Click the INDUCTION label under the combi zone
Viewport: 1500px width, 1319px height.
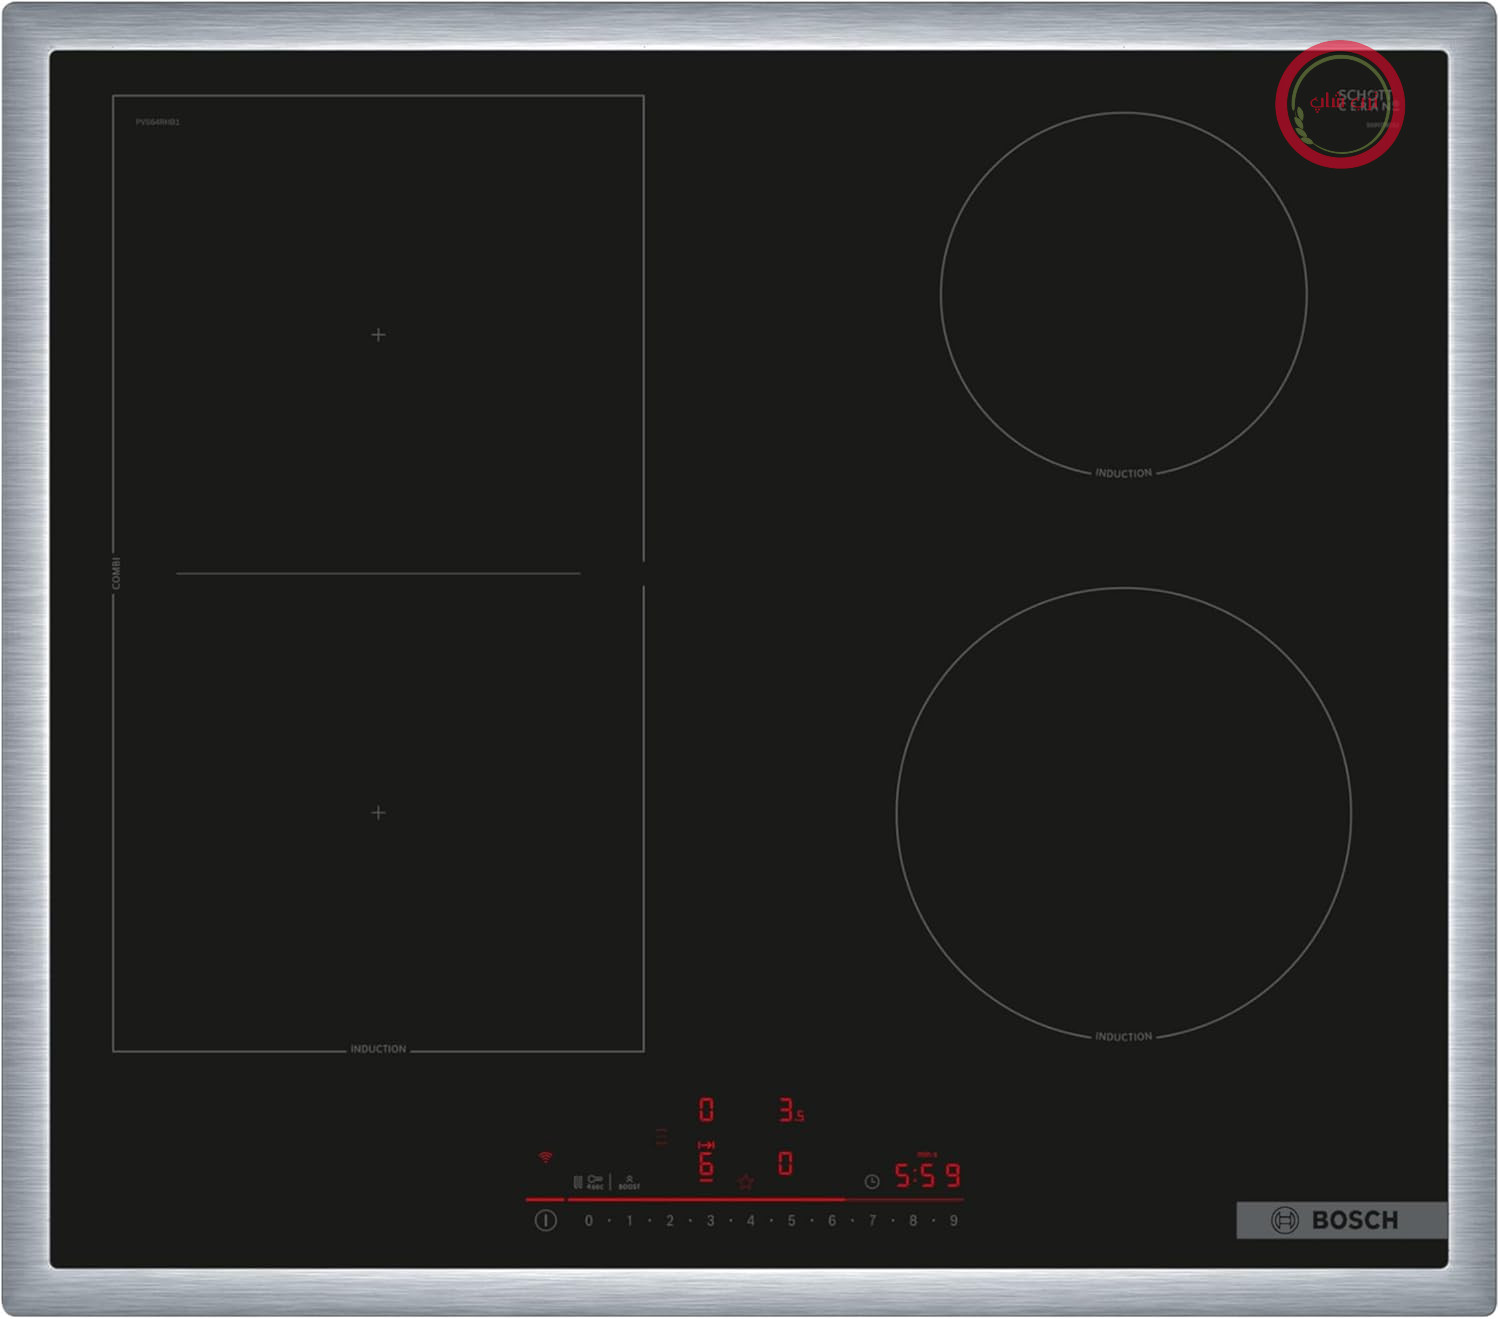pos(378,1049)
